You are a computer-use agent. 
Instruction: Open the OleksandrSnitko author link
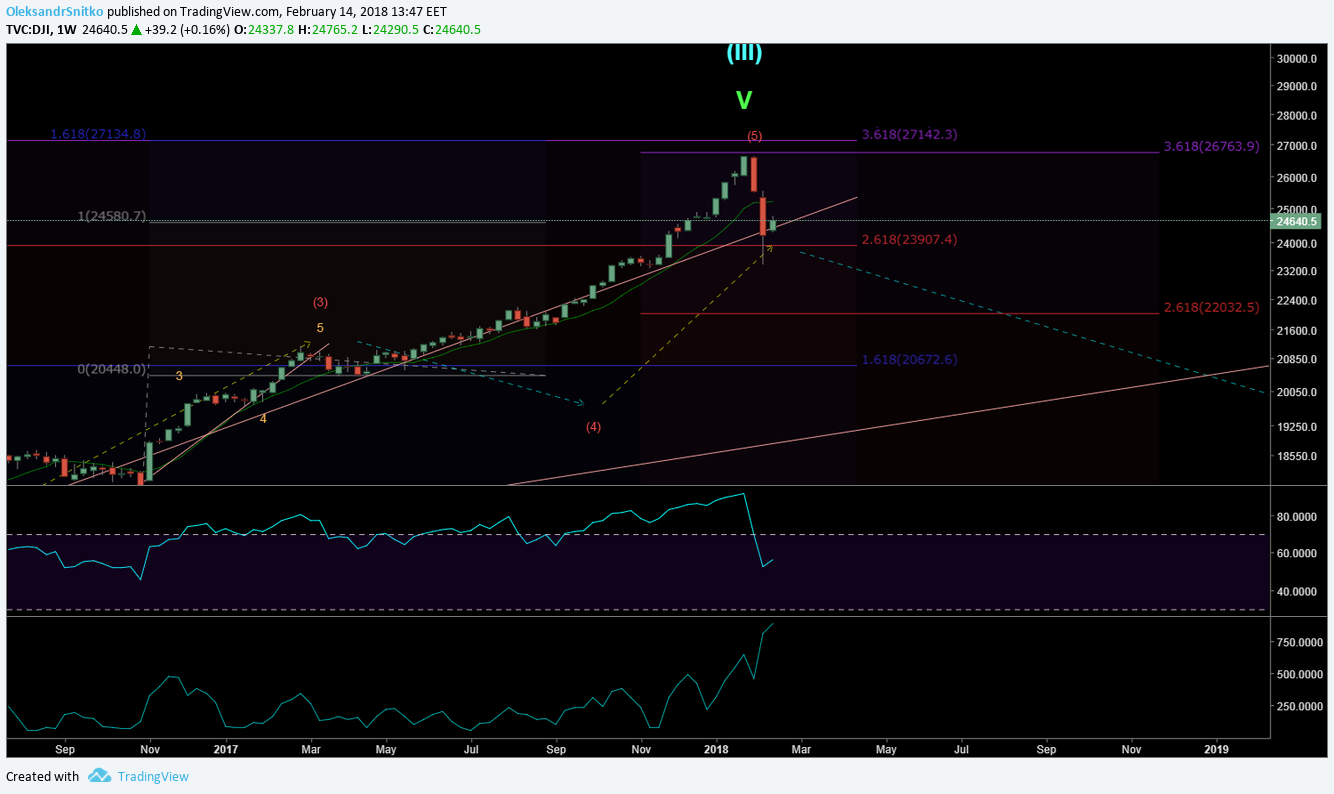coord(54,12)
